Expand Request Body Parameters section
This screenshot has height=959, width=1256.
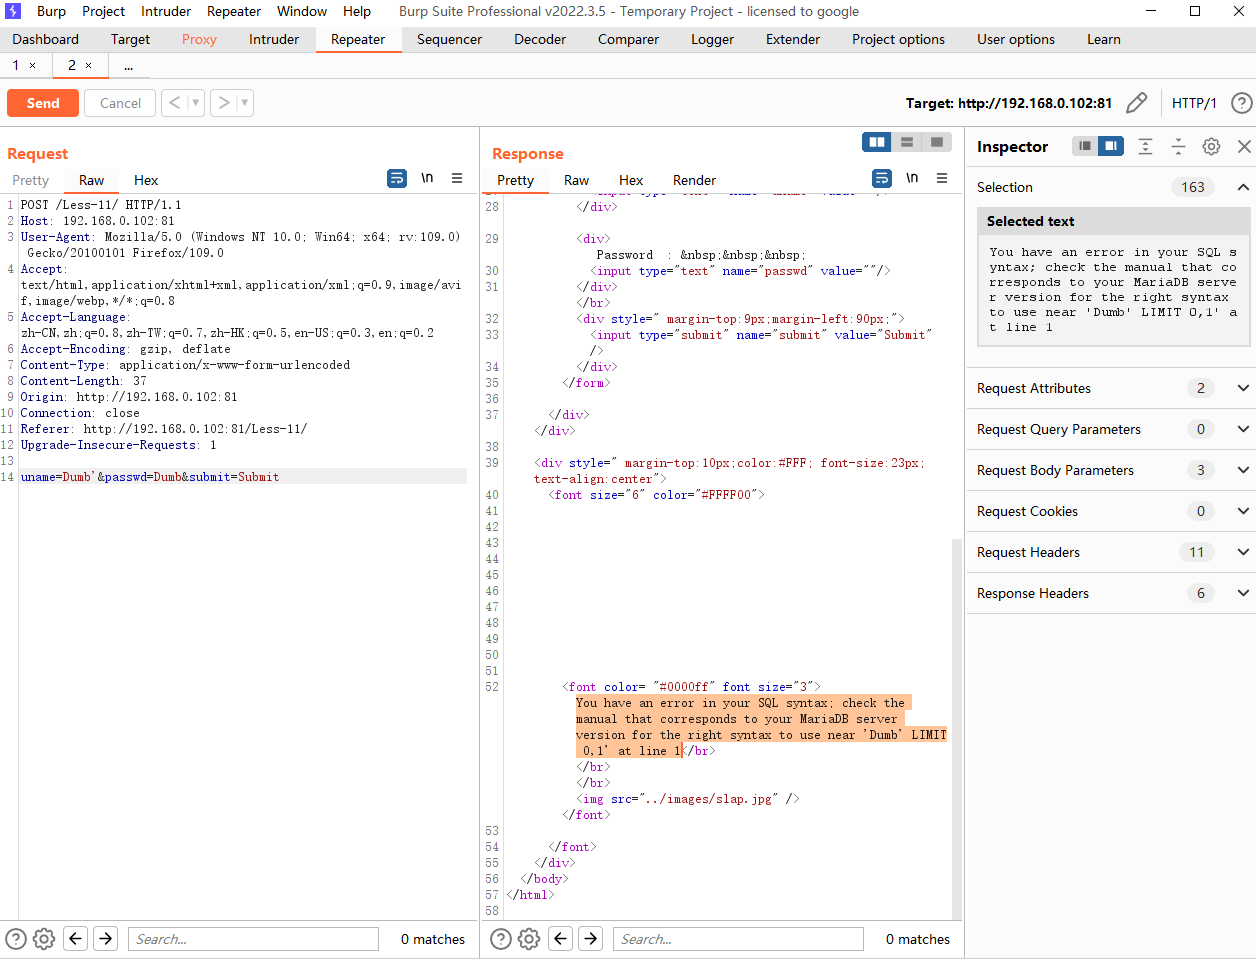pos(1243,470)
